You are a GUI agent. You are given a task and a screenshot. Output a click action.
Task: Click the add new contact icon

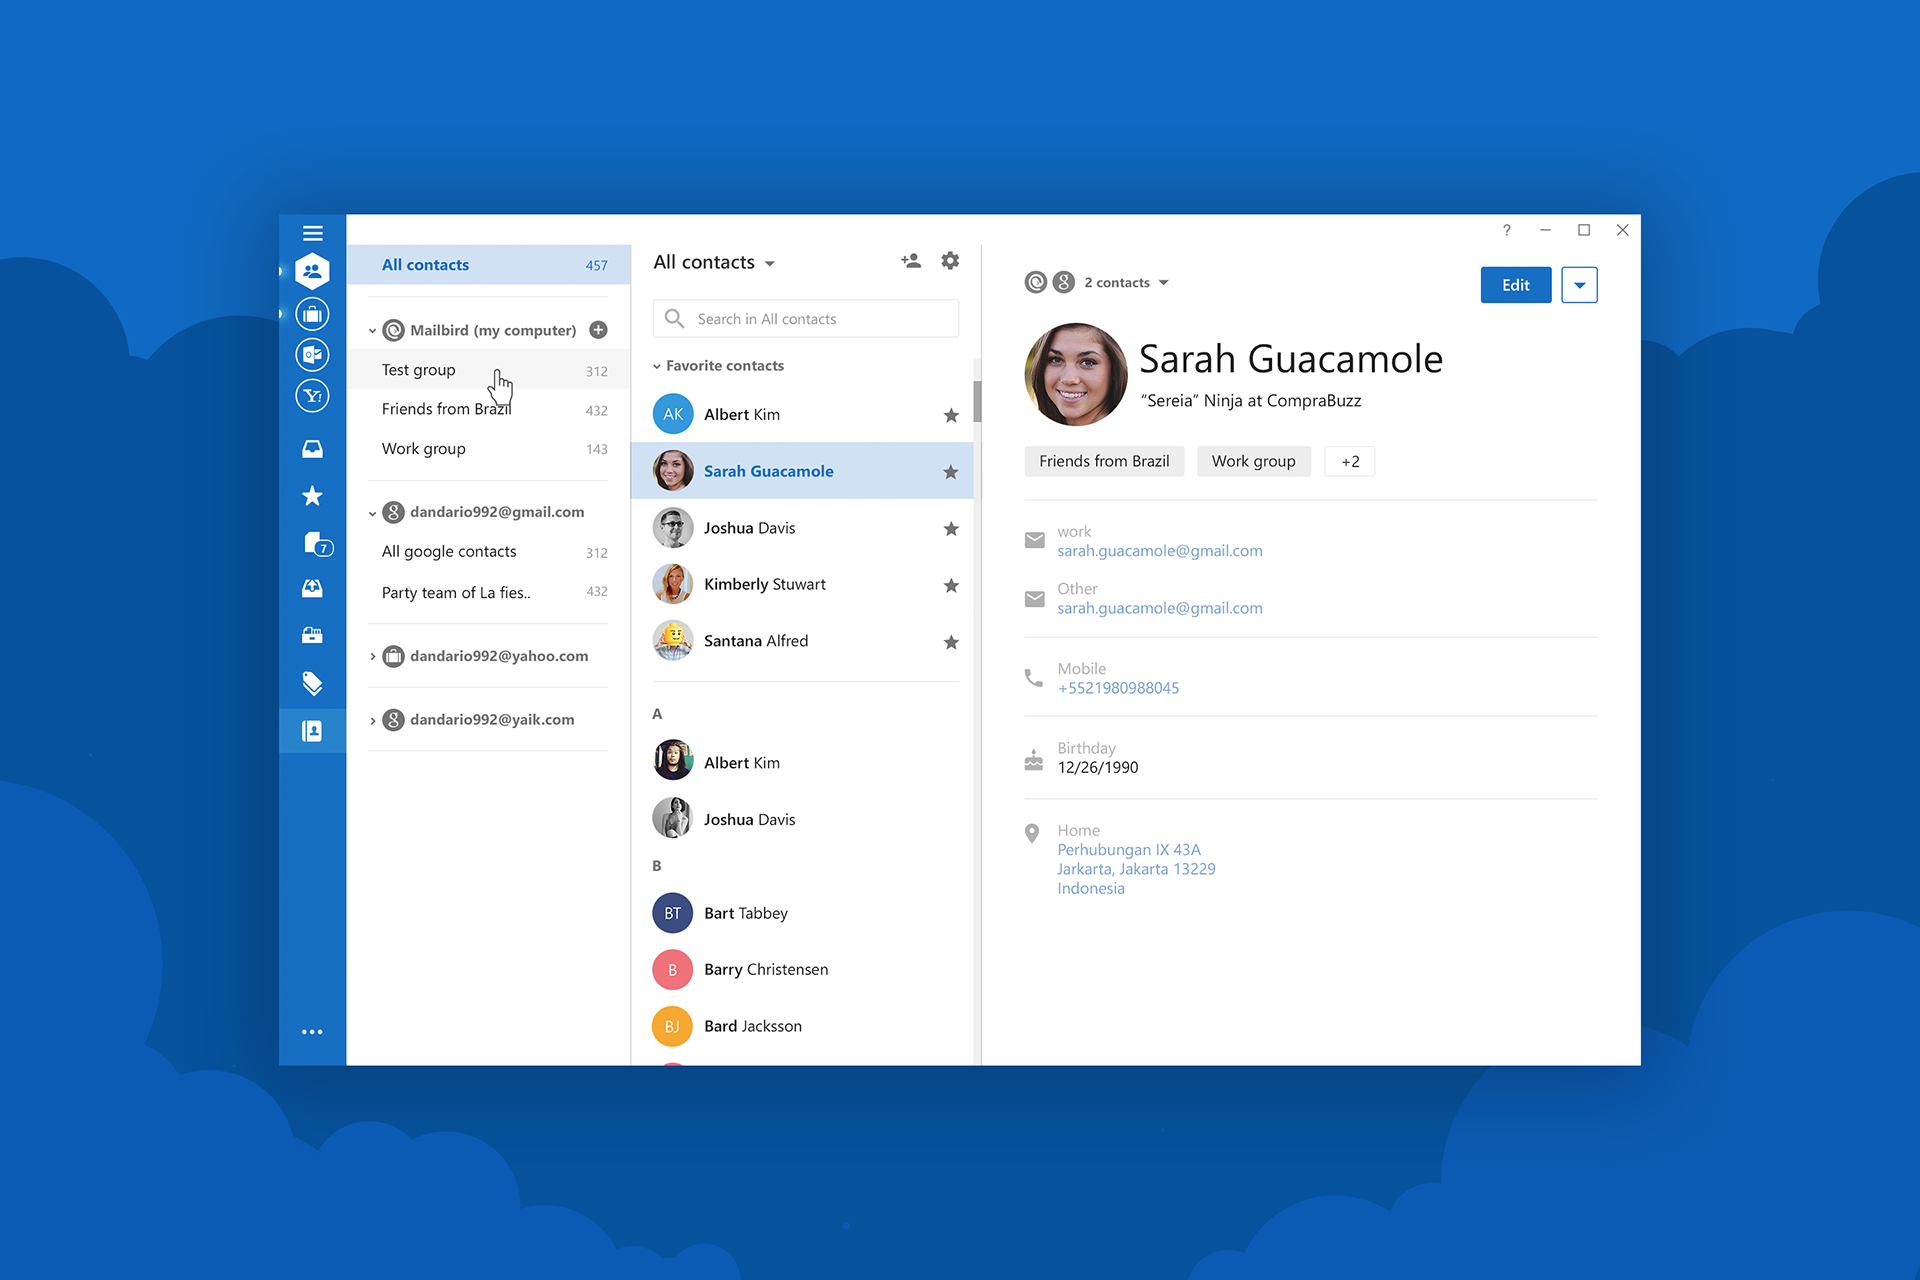click(x=910, y=261)
